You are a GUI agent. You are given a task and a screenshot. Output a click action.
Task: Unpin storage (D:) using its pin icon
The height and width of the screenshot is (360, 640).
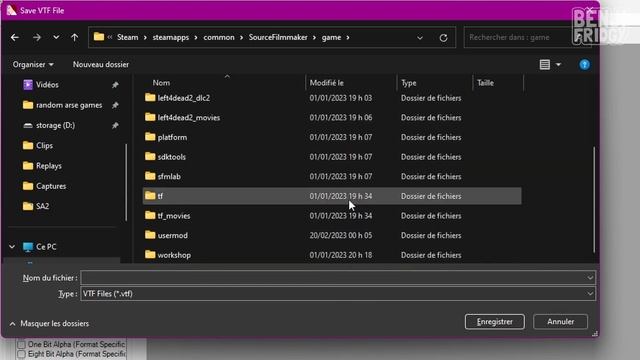pyautogui.click(x=115, y=126)
